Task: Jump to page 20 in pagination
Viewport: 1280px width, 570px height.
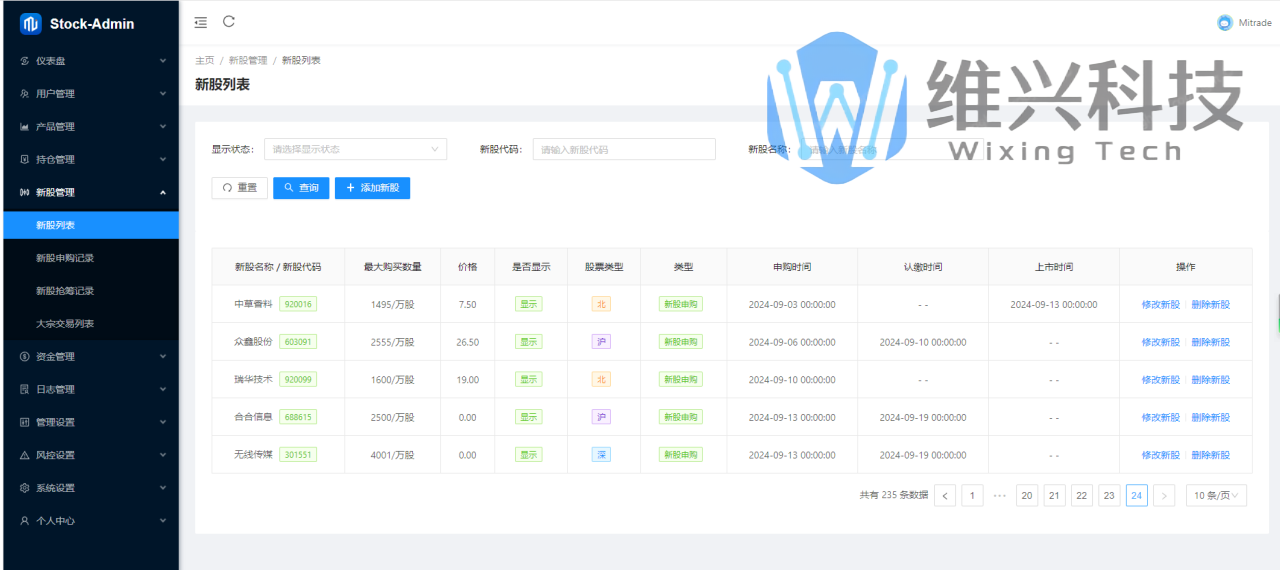Action: point(1027,495)
